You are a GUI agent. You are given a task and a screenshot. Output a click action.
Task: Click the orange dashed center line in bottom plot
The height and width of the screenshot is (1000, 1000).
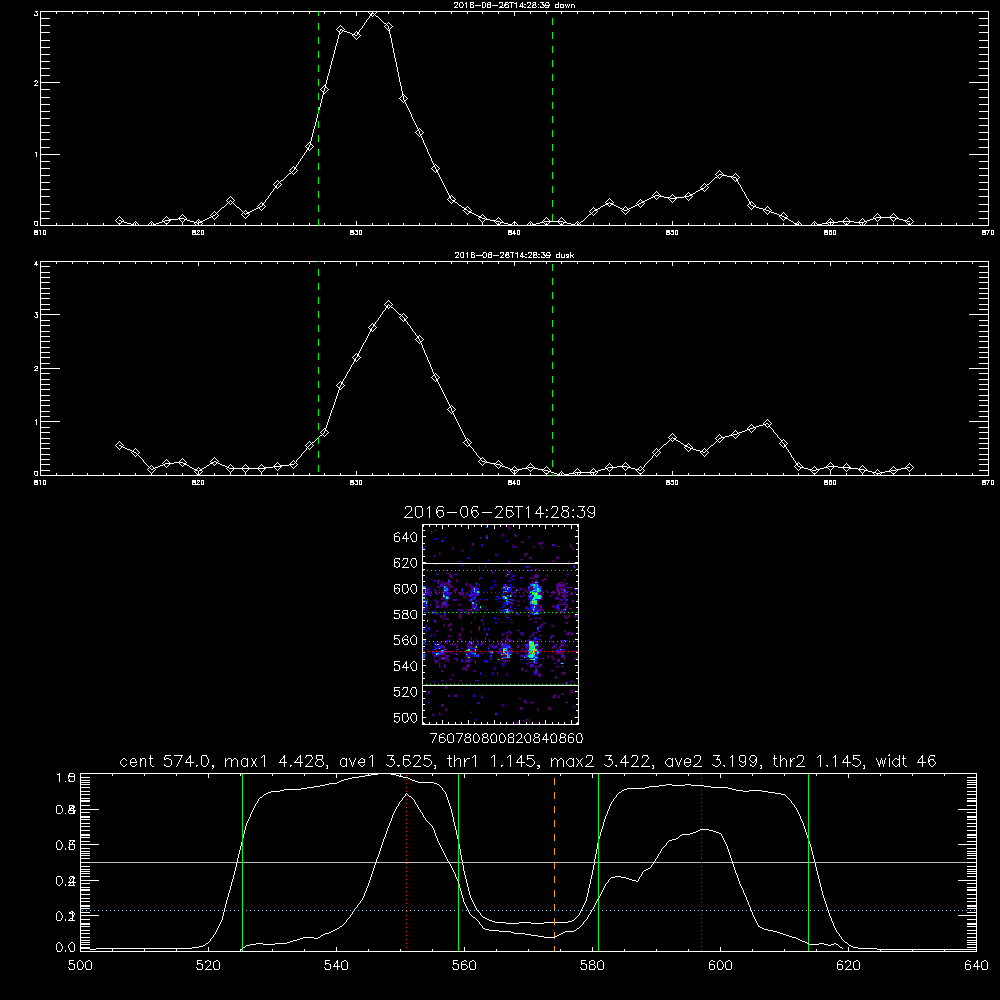point(554,862)
